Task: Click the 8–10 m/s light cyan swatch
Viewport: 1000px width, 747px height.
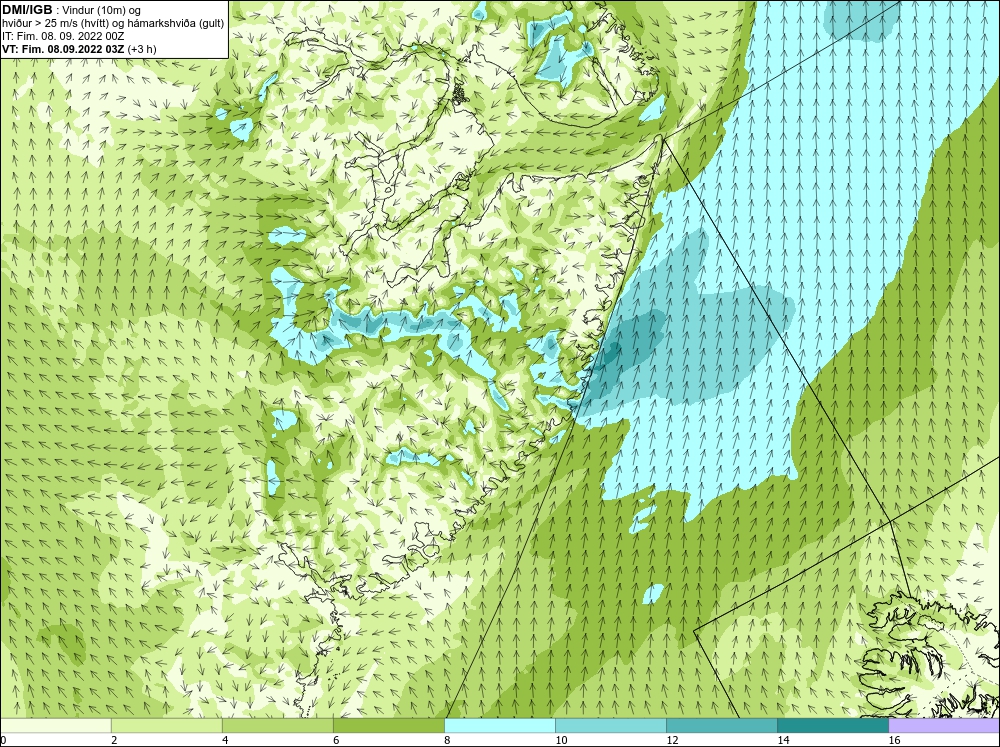Action: (x=499, y=725)
